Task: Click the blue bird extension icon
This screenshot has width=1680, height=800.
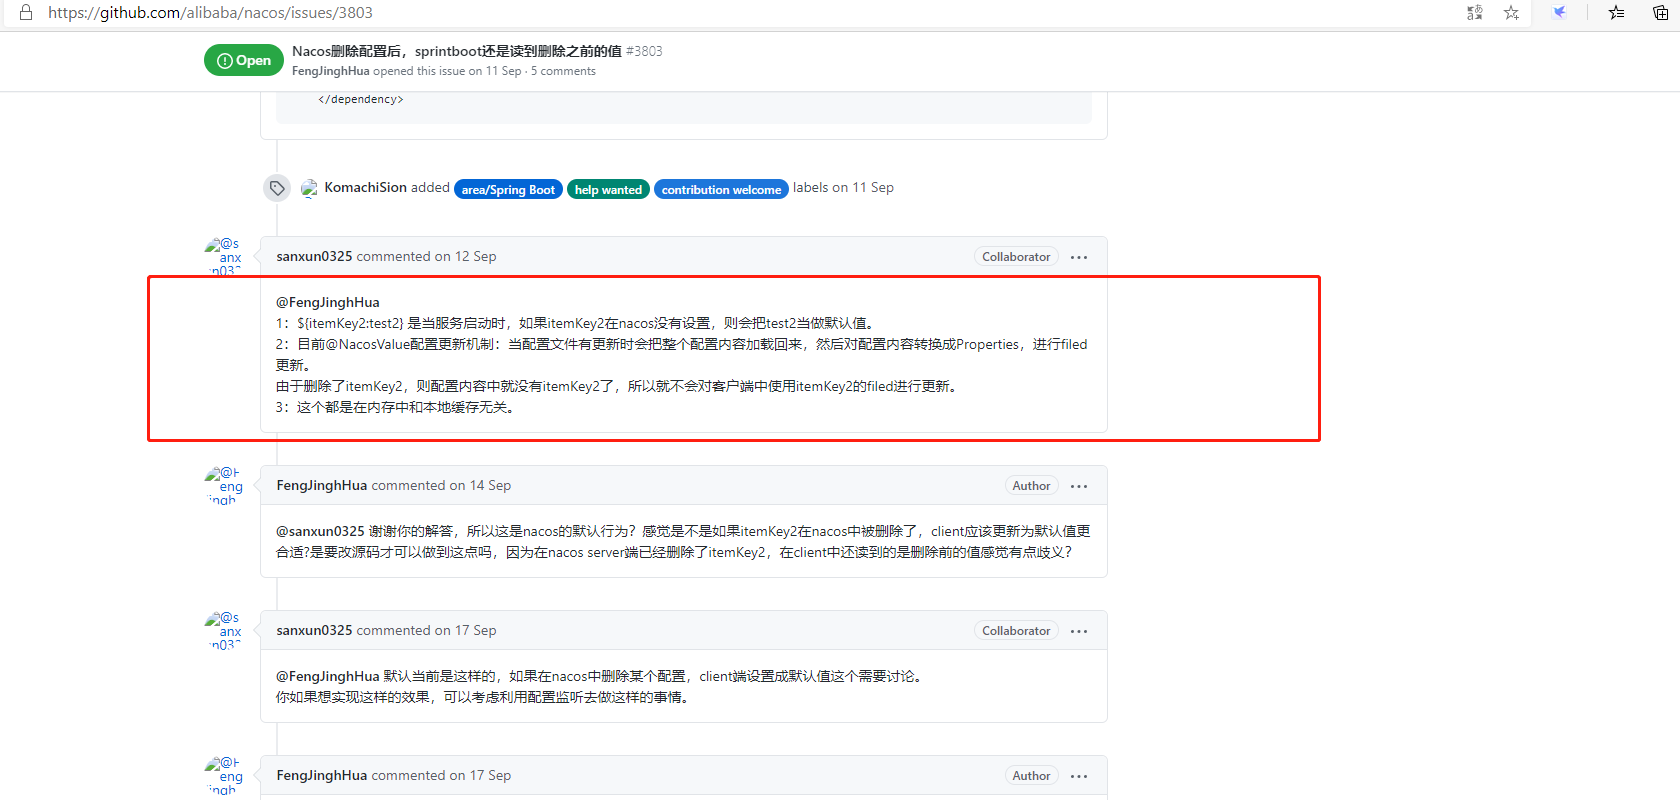Action: (1559, 12)
